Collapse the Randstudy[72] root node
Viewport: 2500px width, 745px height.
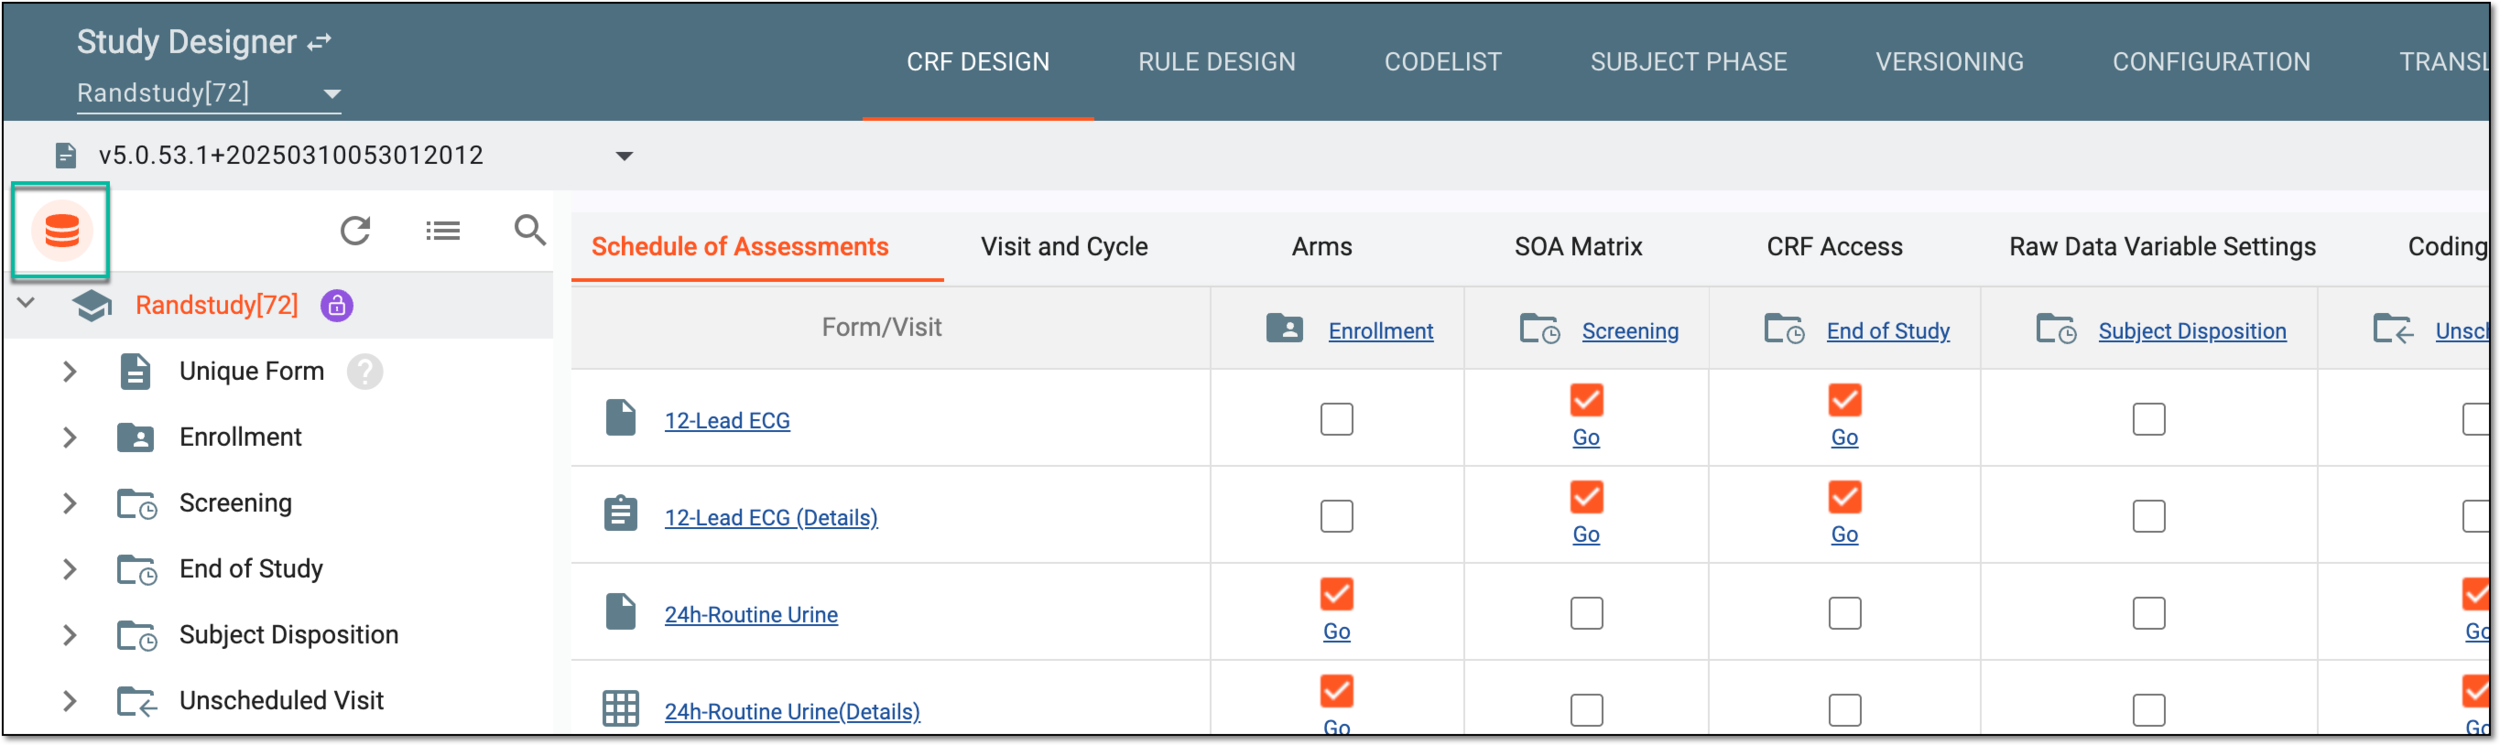click(x=27, y=303)
